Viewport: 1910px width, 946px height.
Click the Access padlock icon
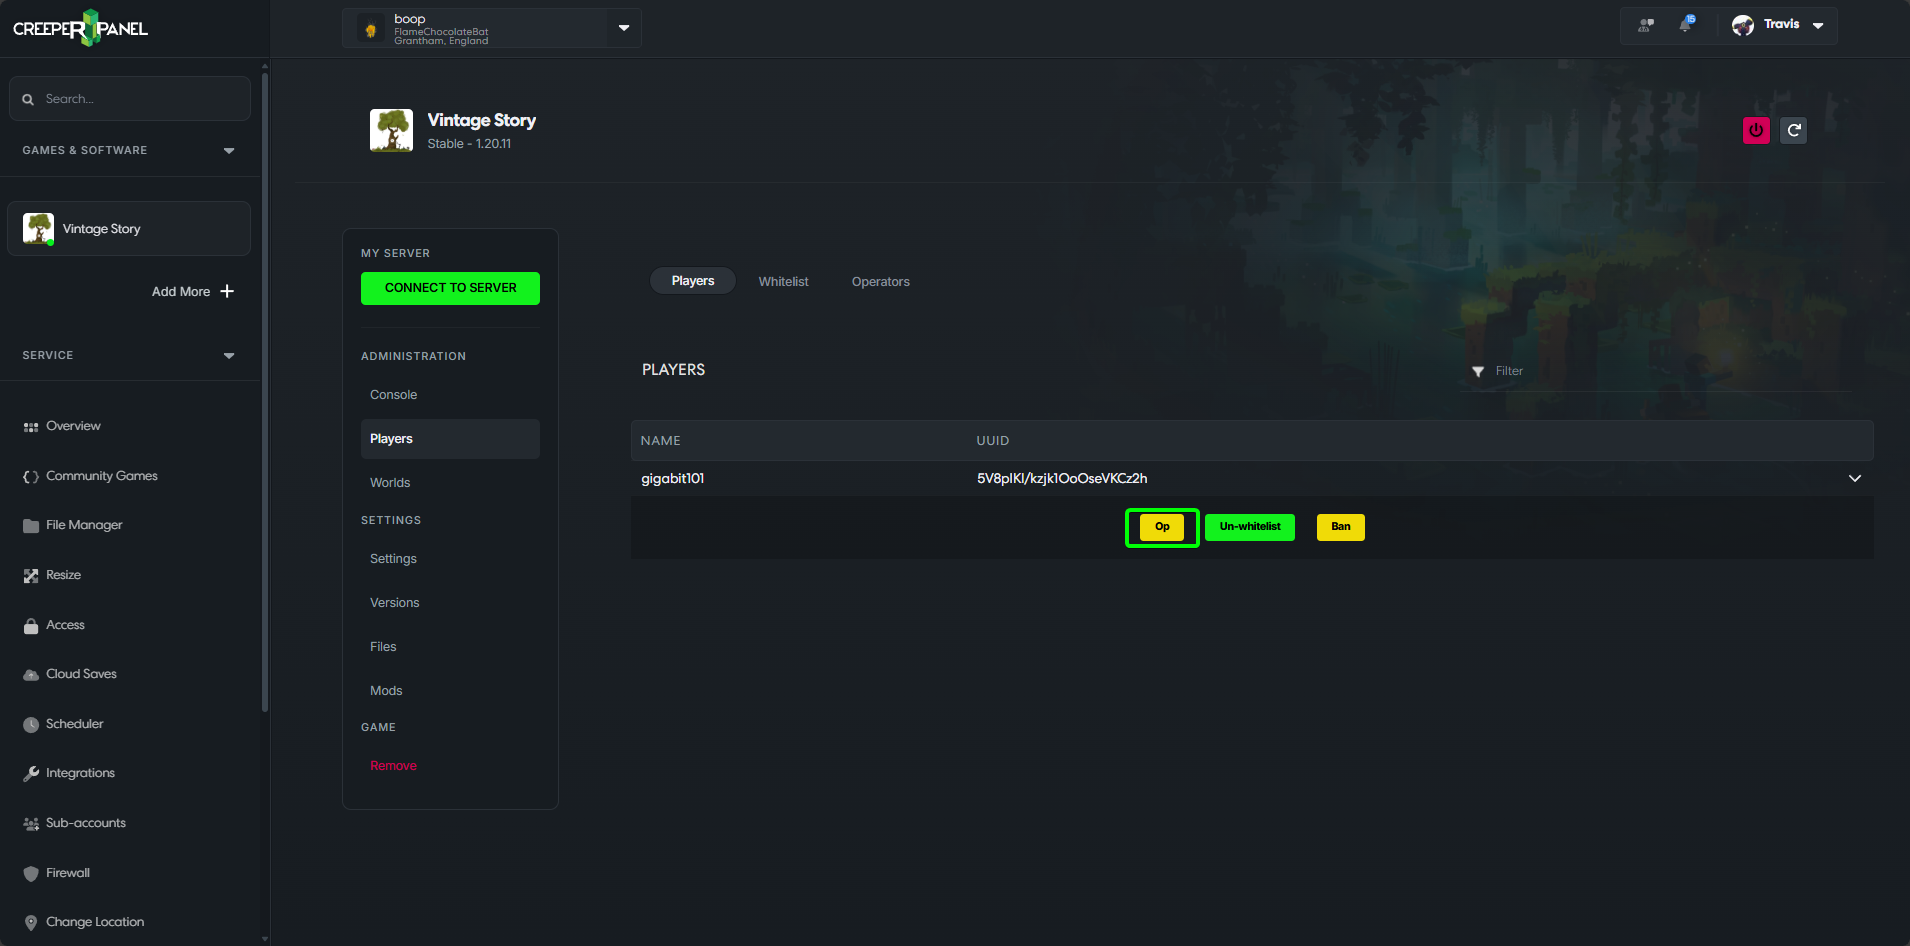coord(31,626)
